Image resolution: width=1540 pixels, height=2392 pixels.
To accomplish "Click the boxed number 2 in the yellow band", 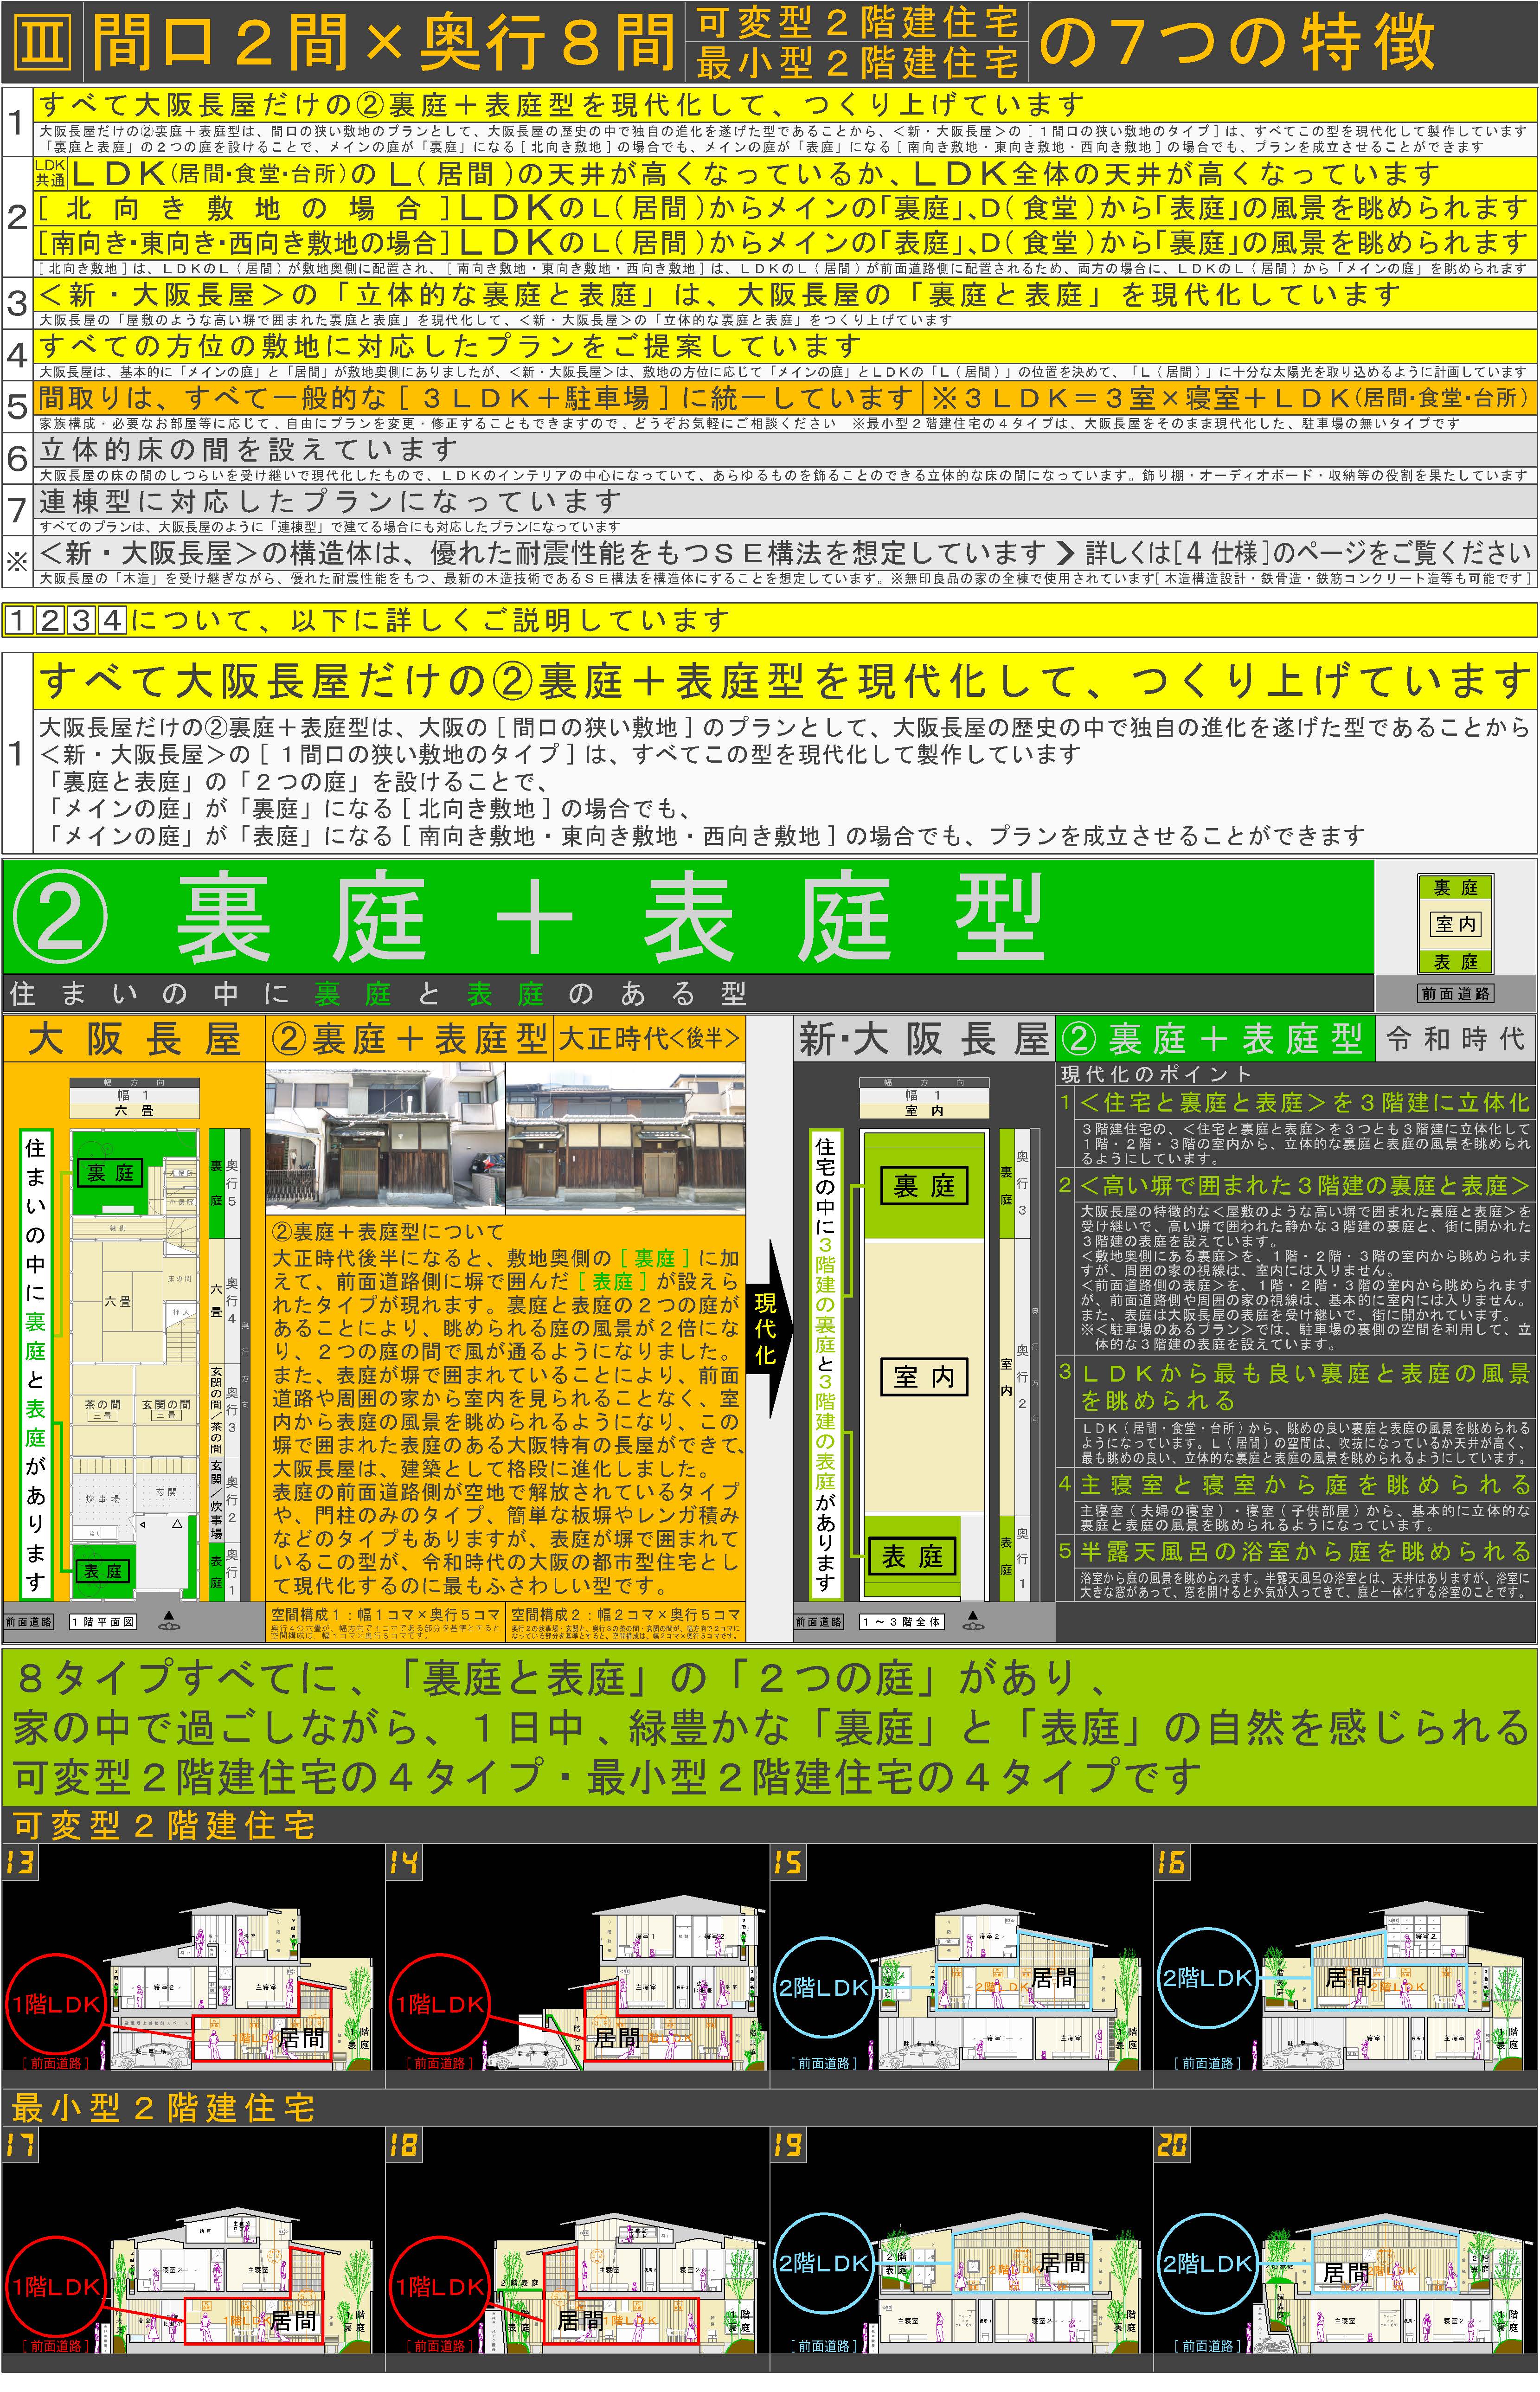I will [50, 621].
